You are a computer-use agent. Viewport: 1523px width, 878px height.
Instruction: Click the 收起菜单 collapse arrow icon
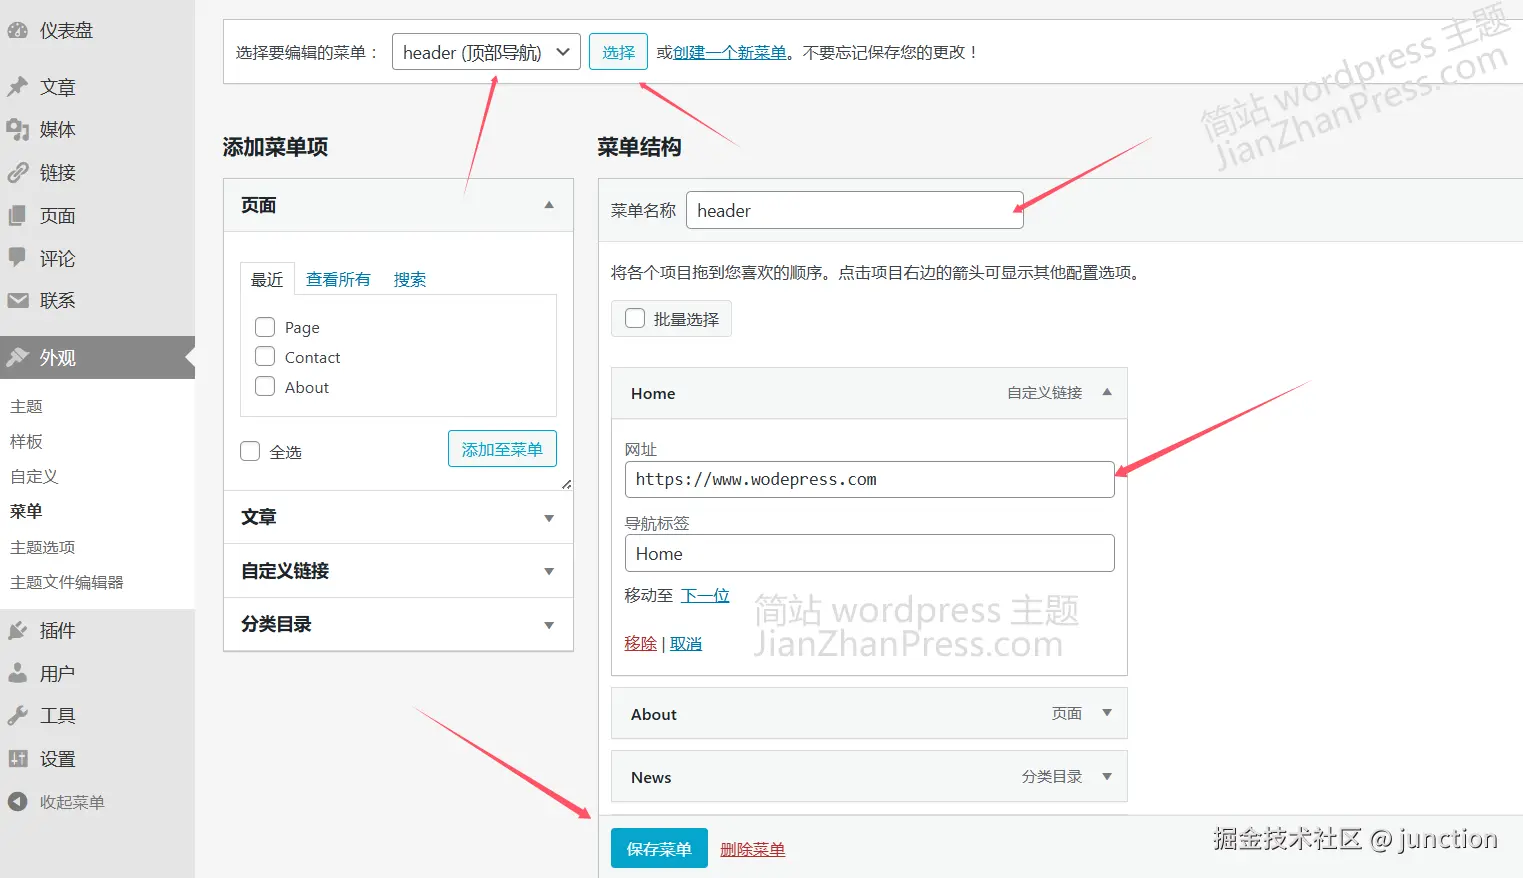[x=17, y=801]
